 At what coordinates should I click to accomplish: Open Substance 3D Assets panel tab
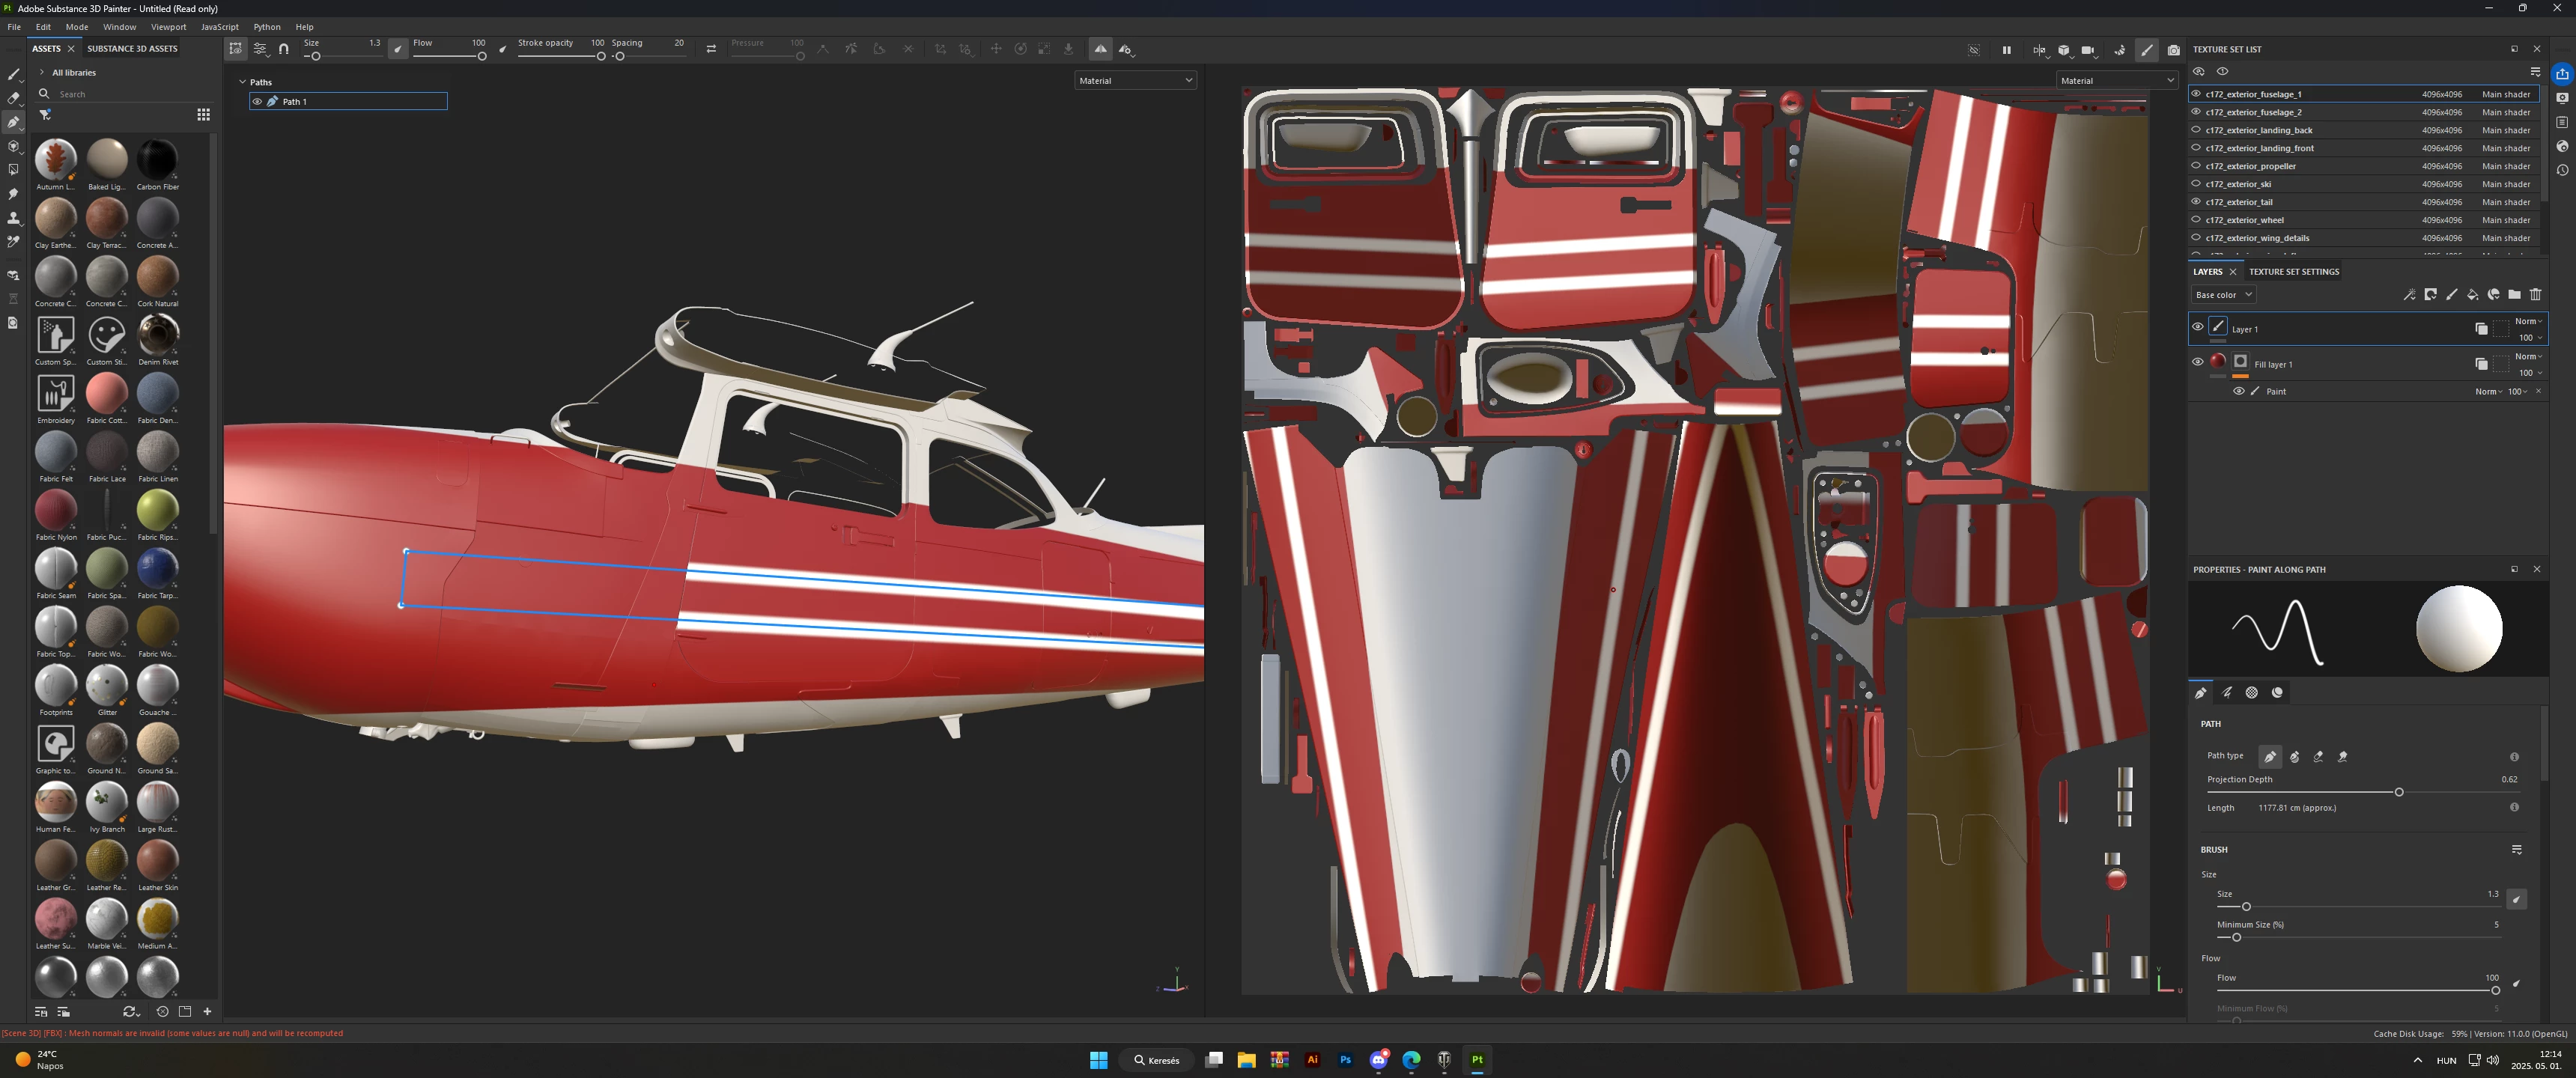click(132, 48)
